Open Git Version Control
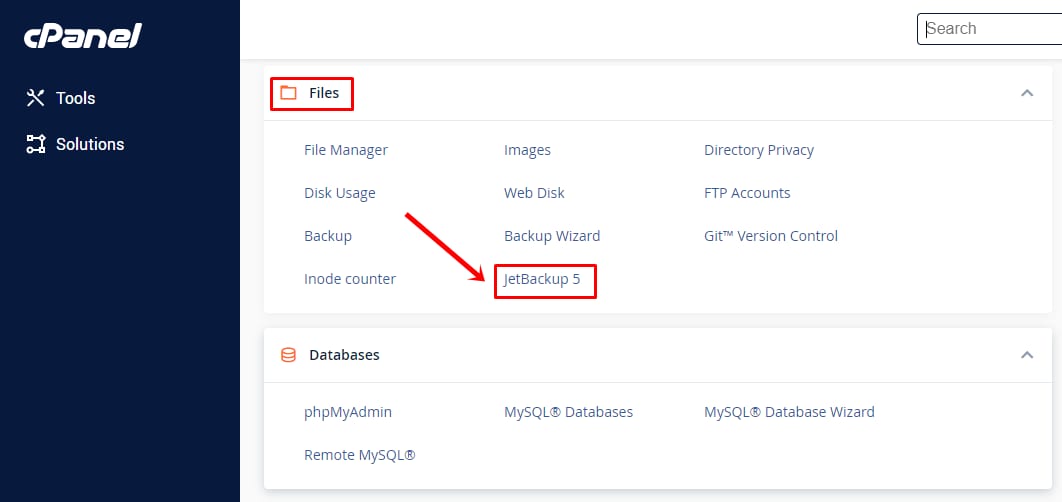The image size is (1062, 502). pos(771,236)
